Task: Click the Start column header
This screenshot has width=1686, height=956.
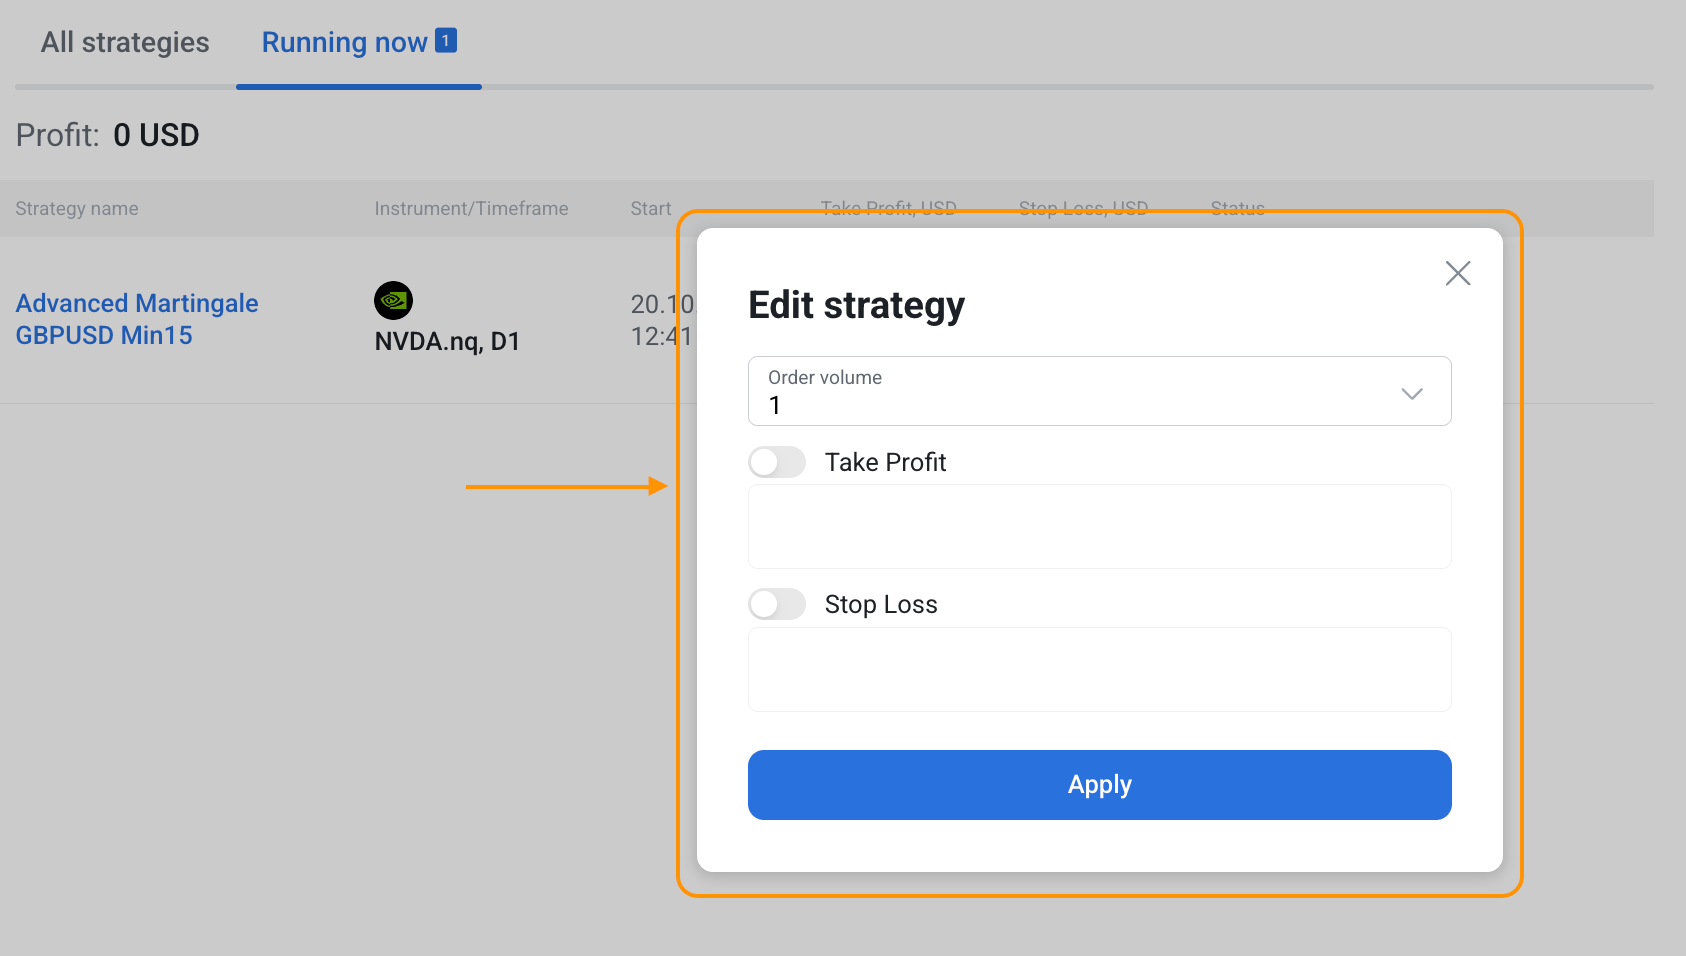Action: pyautogui.click(x=650, y=209)
